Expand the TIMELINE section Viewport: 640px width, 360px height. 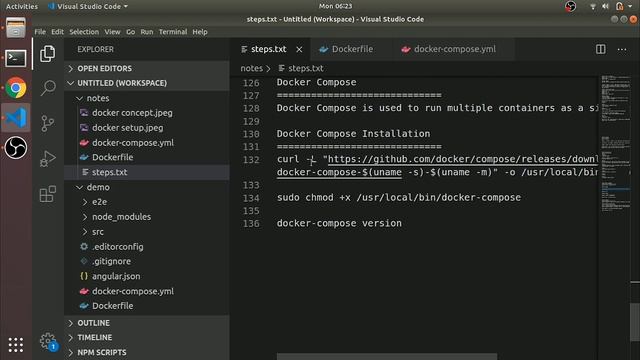[94, 338]
